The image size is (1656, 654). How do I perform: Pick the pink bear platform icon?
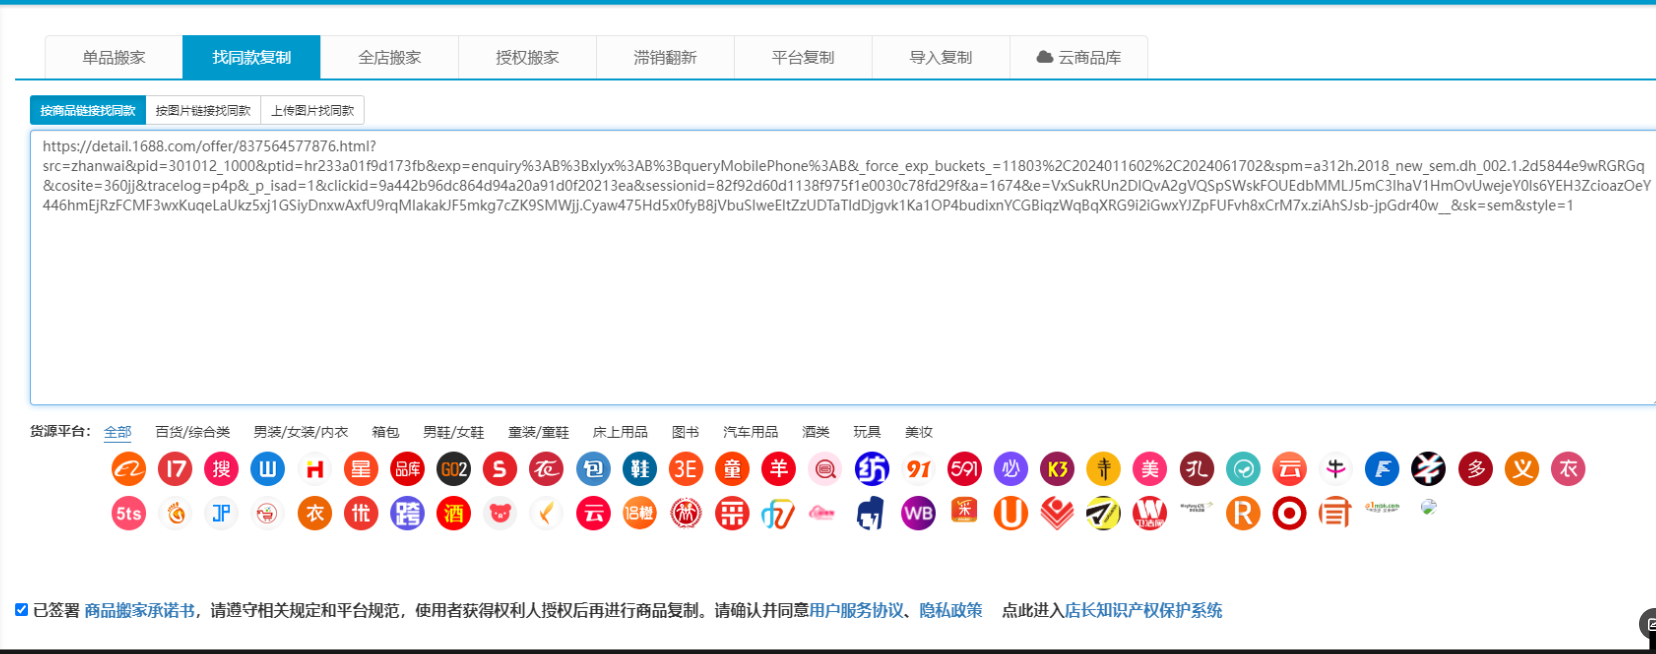pyautogui.click(x=500, y=514)
